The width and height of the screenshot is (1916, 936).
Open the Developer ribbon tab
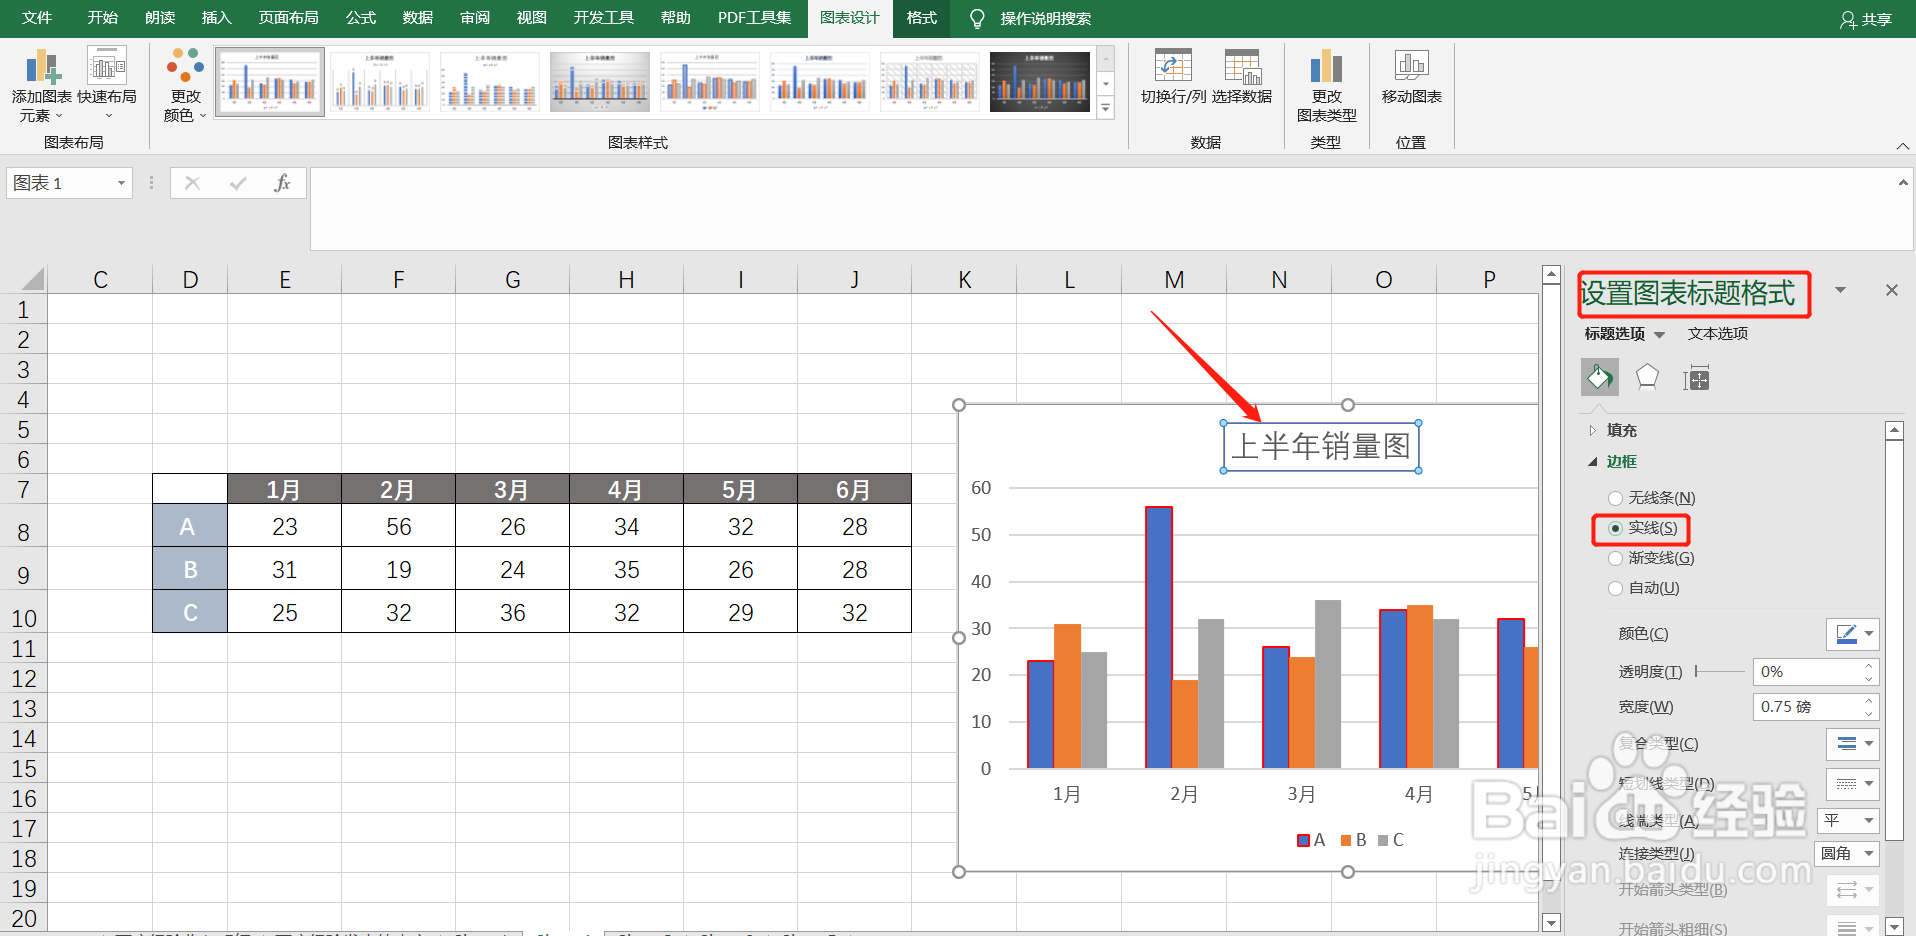point(603,18)
